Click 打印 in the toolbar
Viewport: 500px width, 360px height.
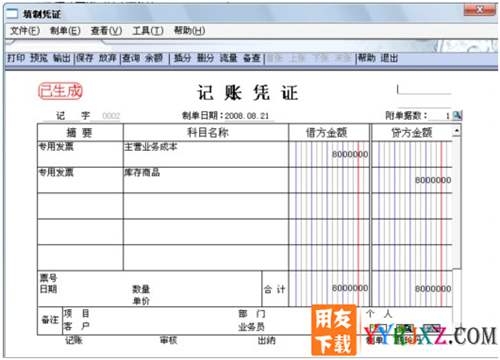pos(16,58)
